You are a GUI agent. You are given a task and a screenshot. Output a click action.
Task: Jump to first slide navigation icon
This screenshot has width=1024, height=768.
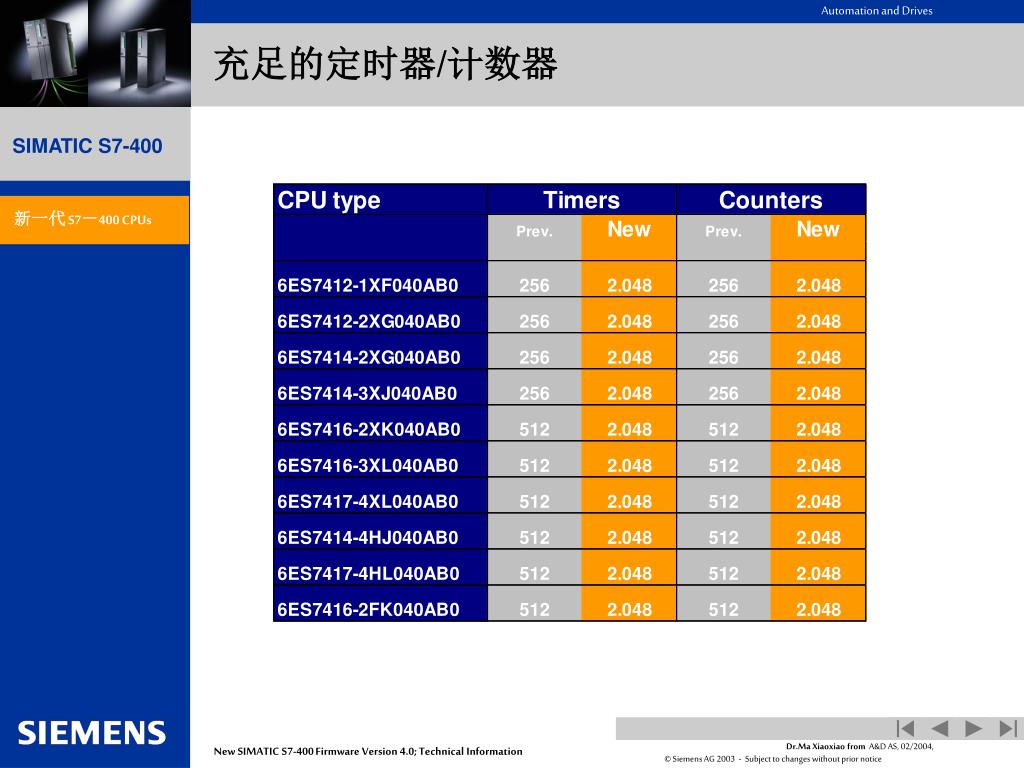[x=905, y=728]
